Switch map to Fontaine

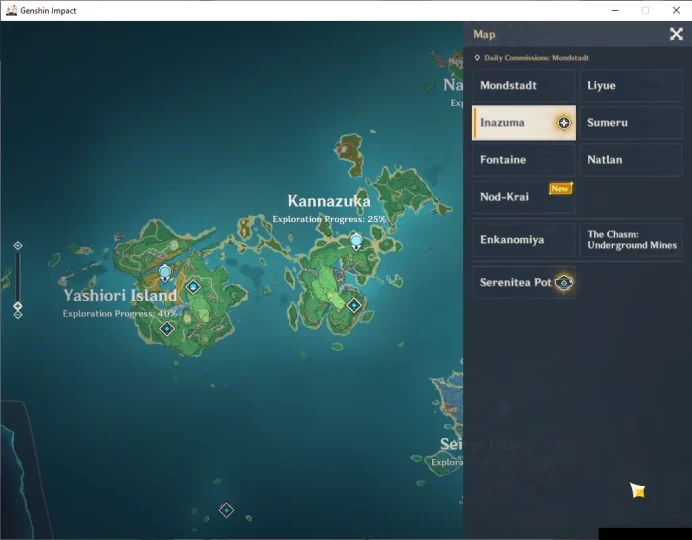click(524, 160)
